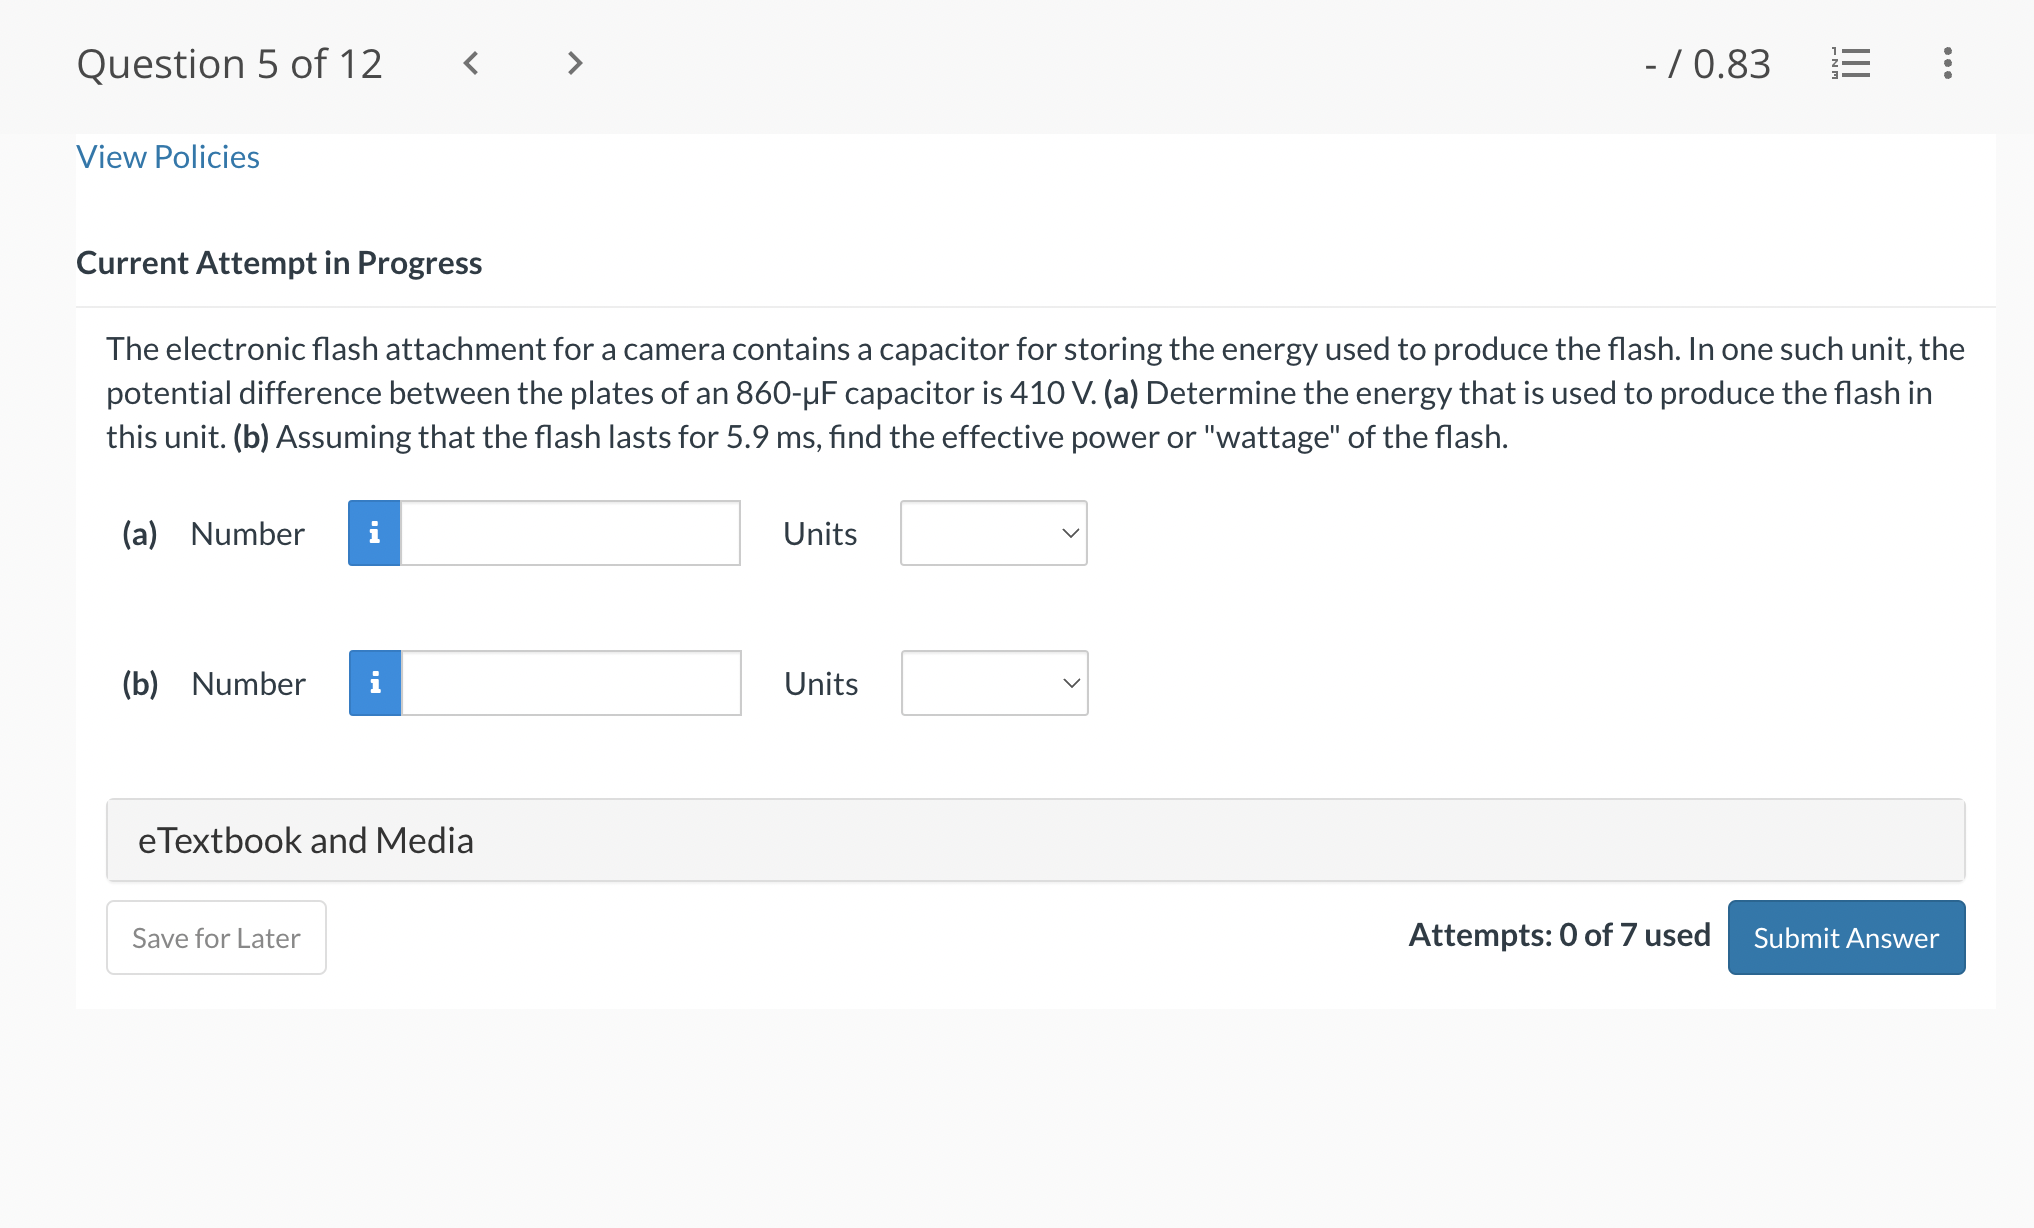This screenshot has width=2034, height=1228.
Task: Click the score text - / 0.83
Action: pyautogui.click(x=1708, y=64)
